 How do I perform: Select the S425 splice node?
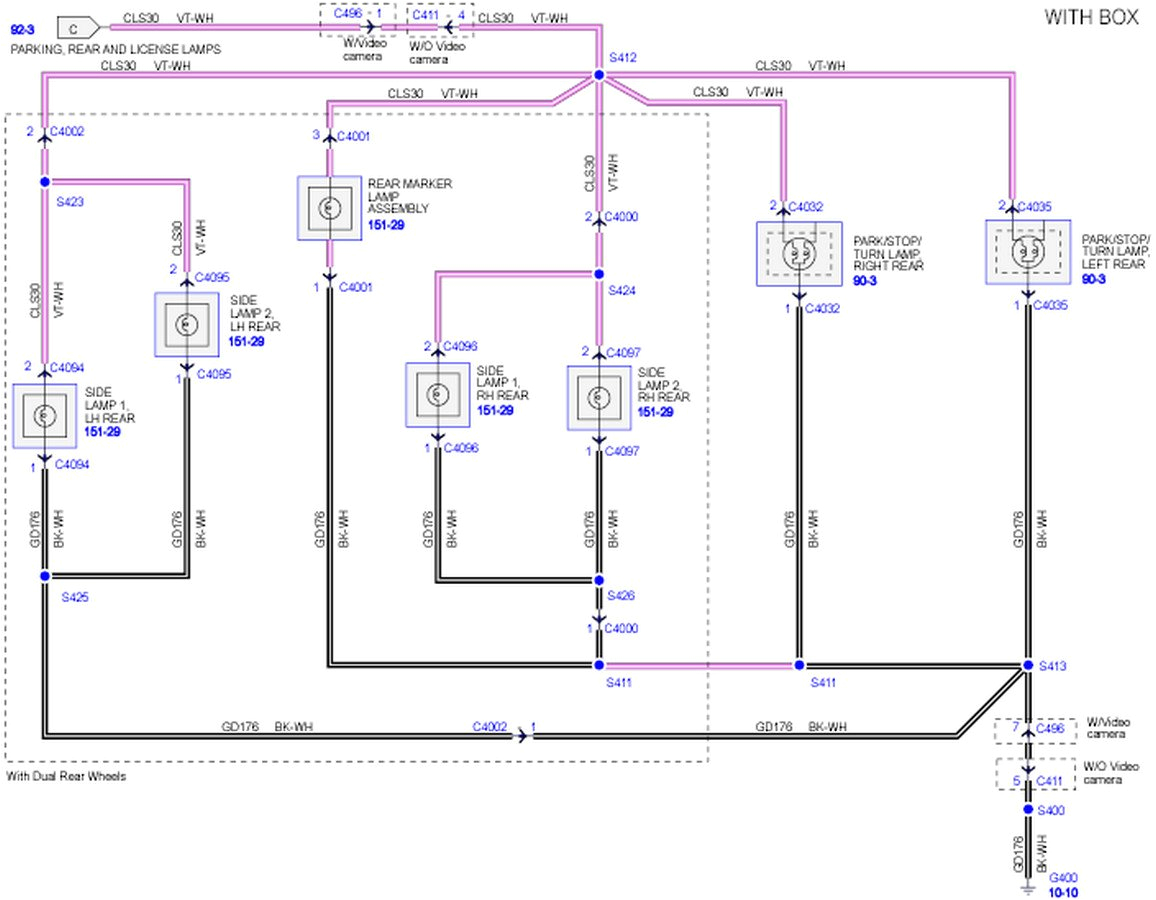pos(45,576)
